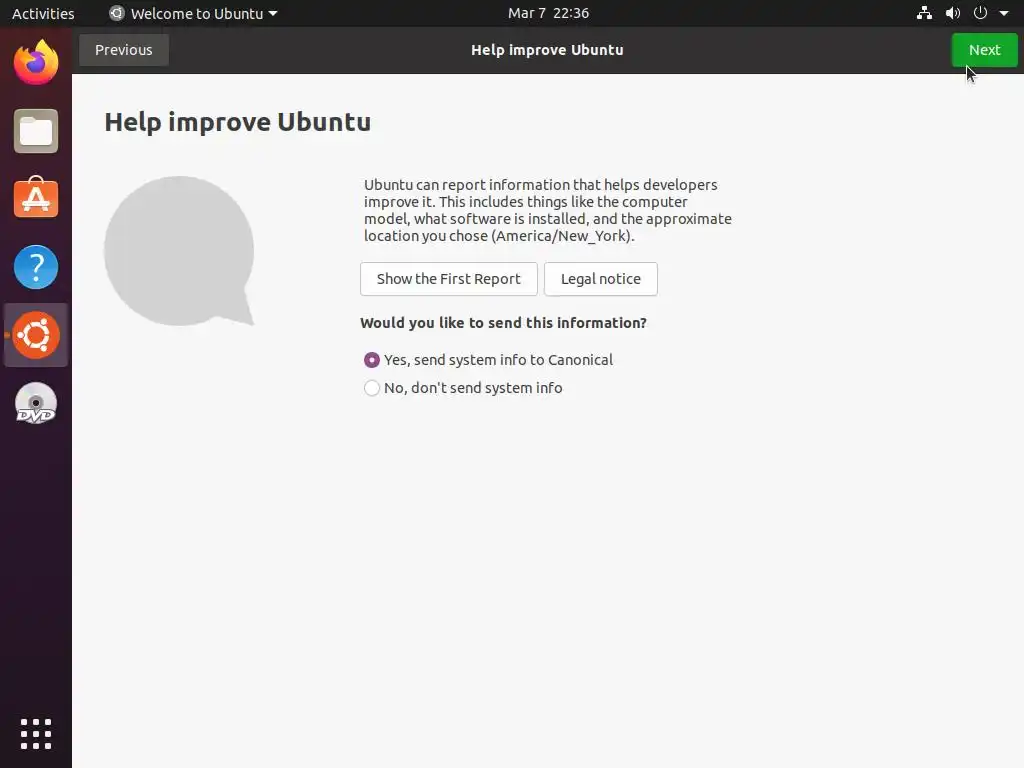Open the Activities overview
Viewport: 1024px width, 768px height.
pyautogui.click(x=43, y=13)
